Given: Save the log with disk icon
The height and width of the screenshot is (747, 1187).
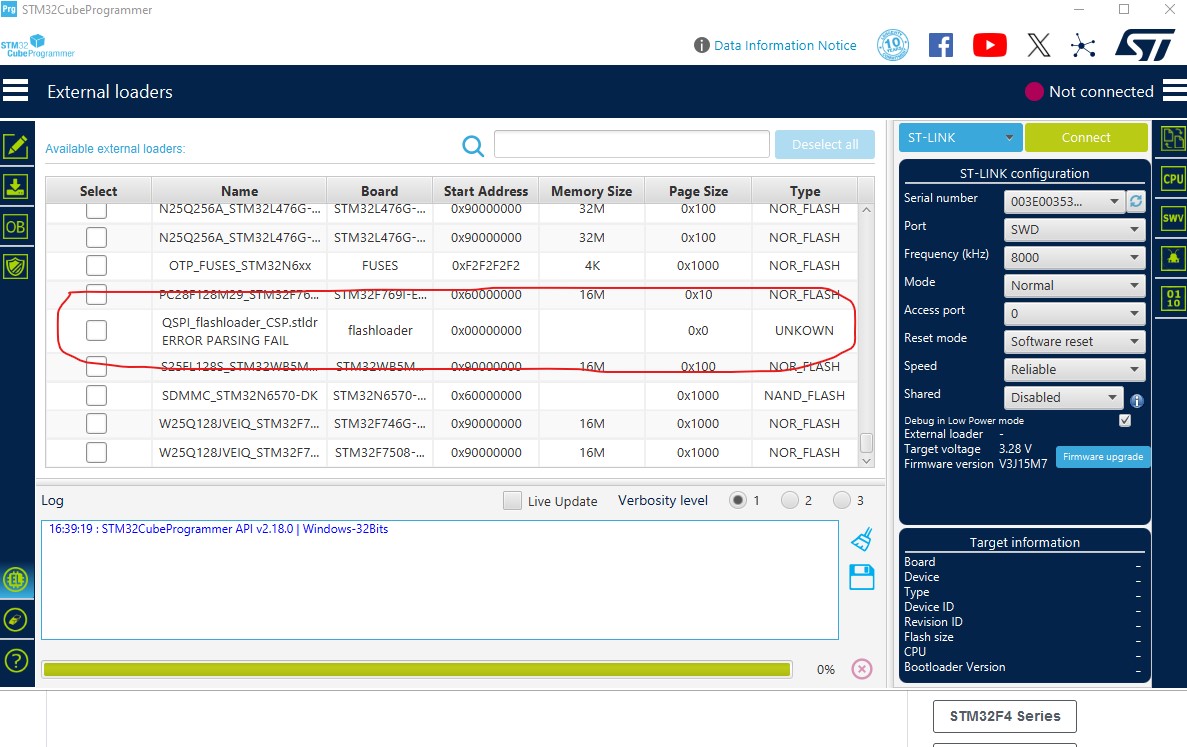Looking at the screenshot, I should [862, 577].
